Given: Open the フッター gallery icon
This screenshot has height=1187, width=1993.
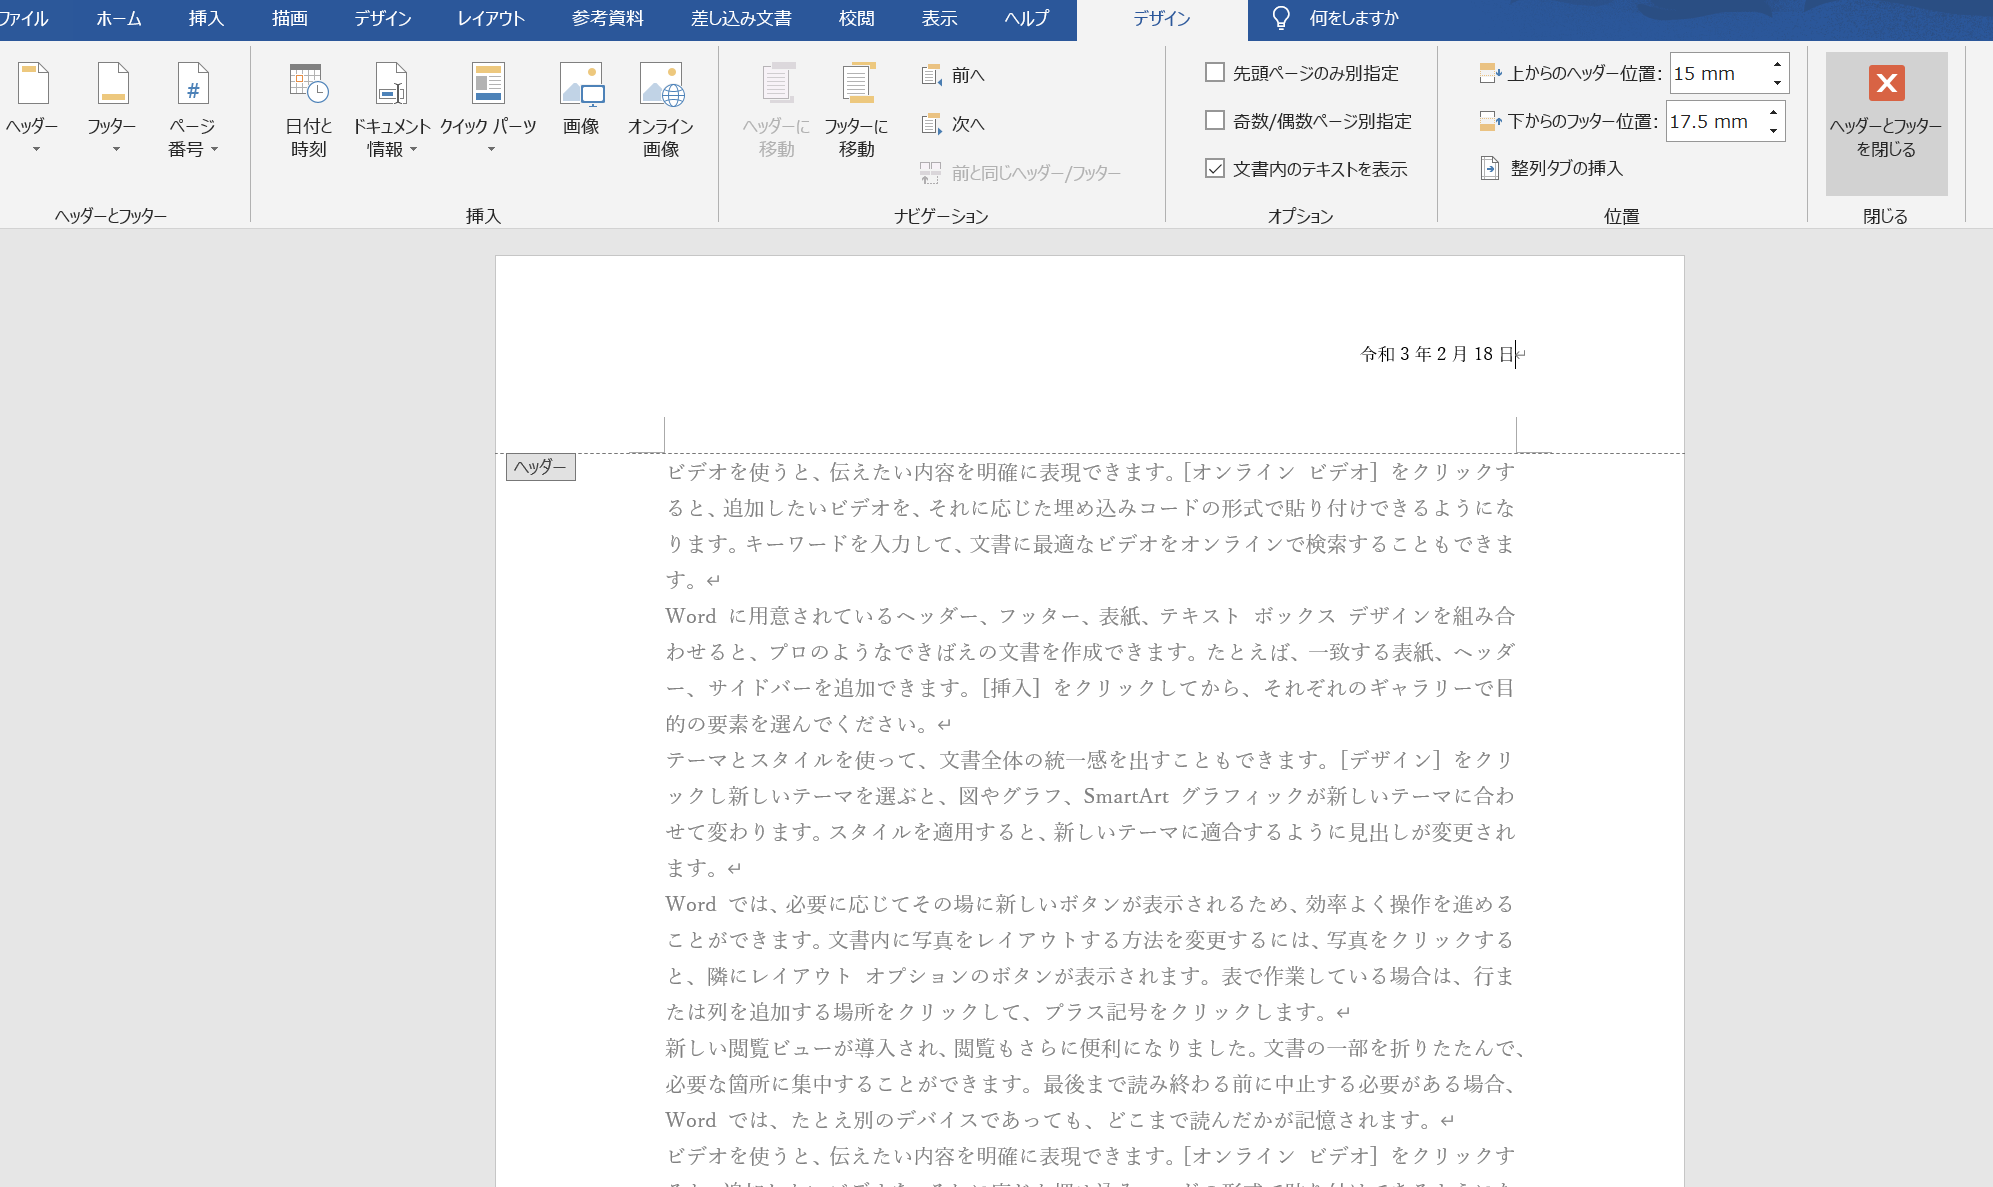Looking at the screenshot, I should [x=113, y=84].
